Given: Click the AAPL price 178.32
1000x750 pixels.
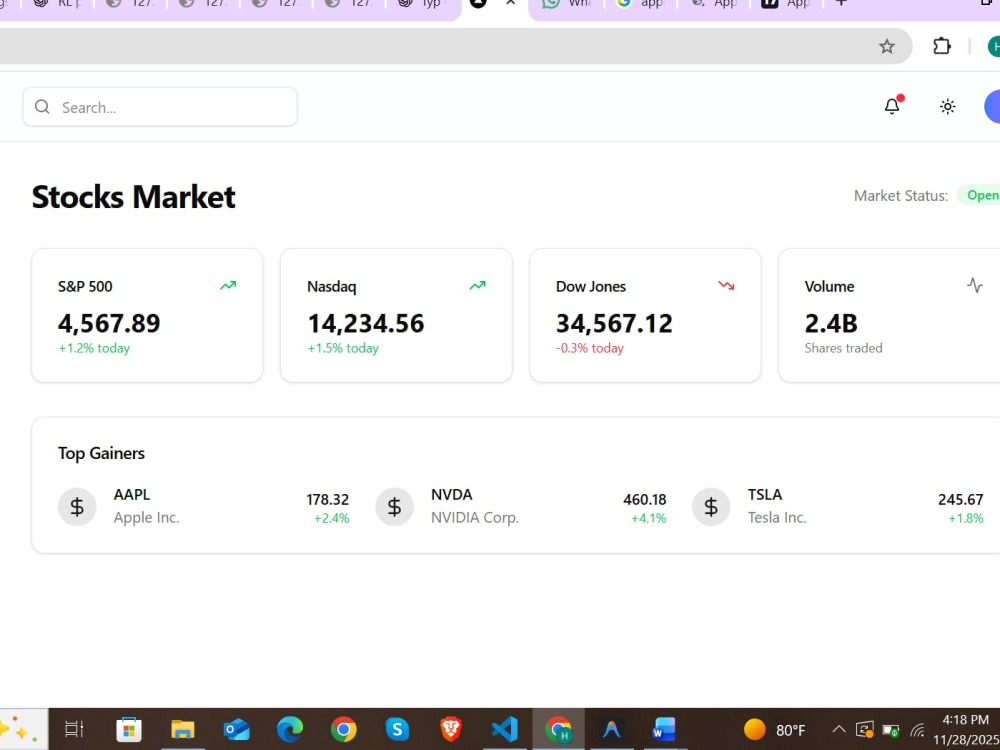Looking at the screenshot, I should coord(327,499).
